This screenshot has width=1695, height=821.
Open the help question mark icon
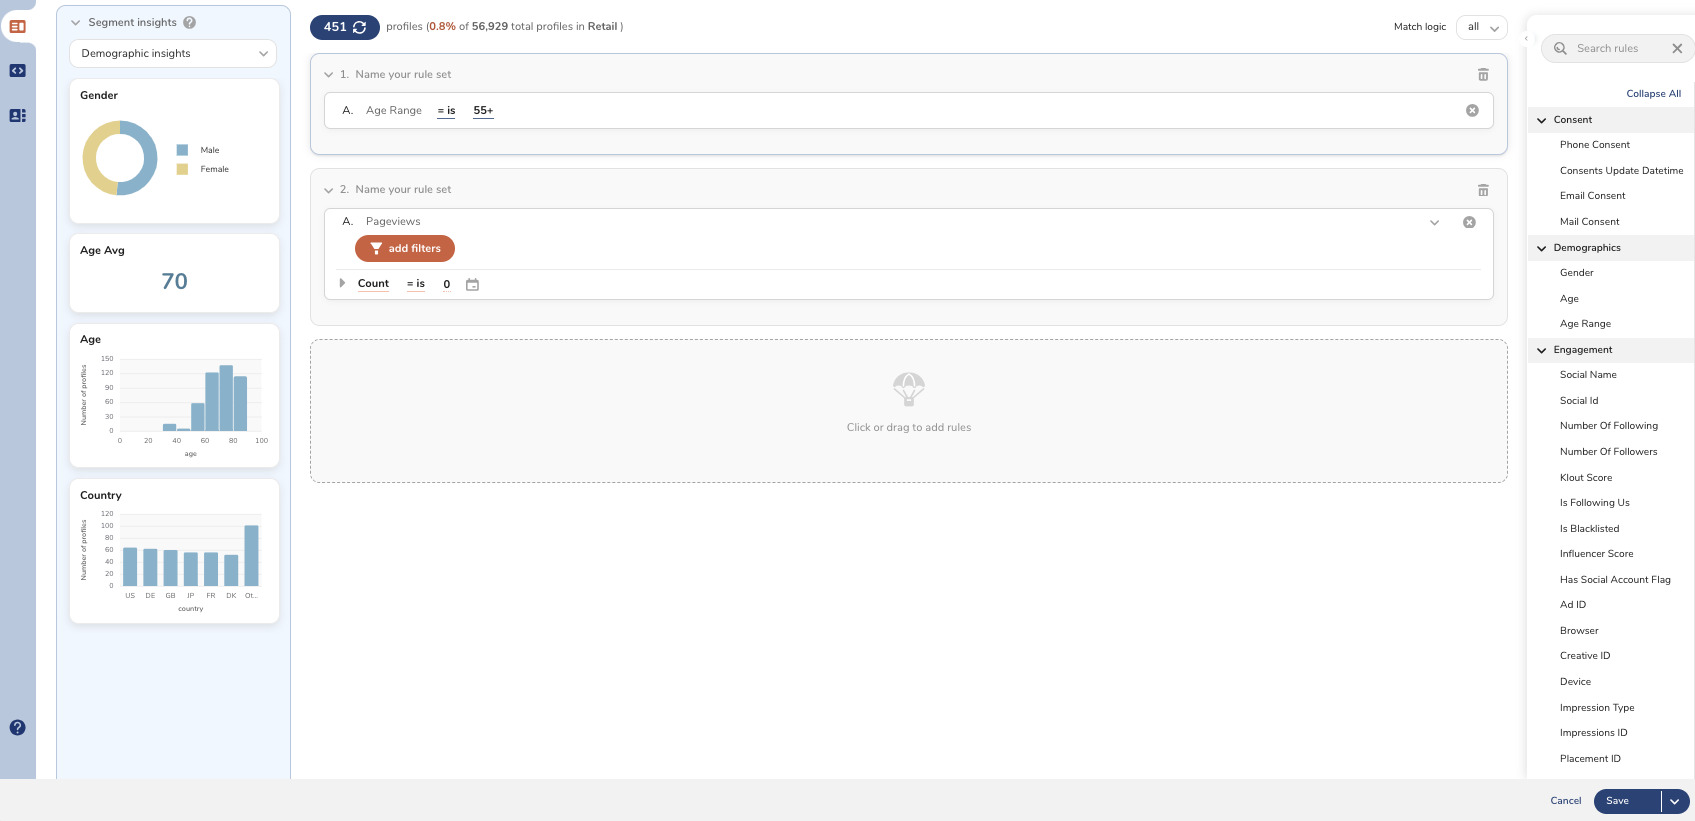coord(17,728)
